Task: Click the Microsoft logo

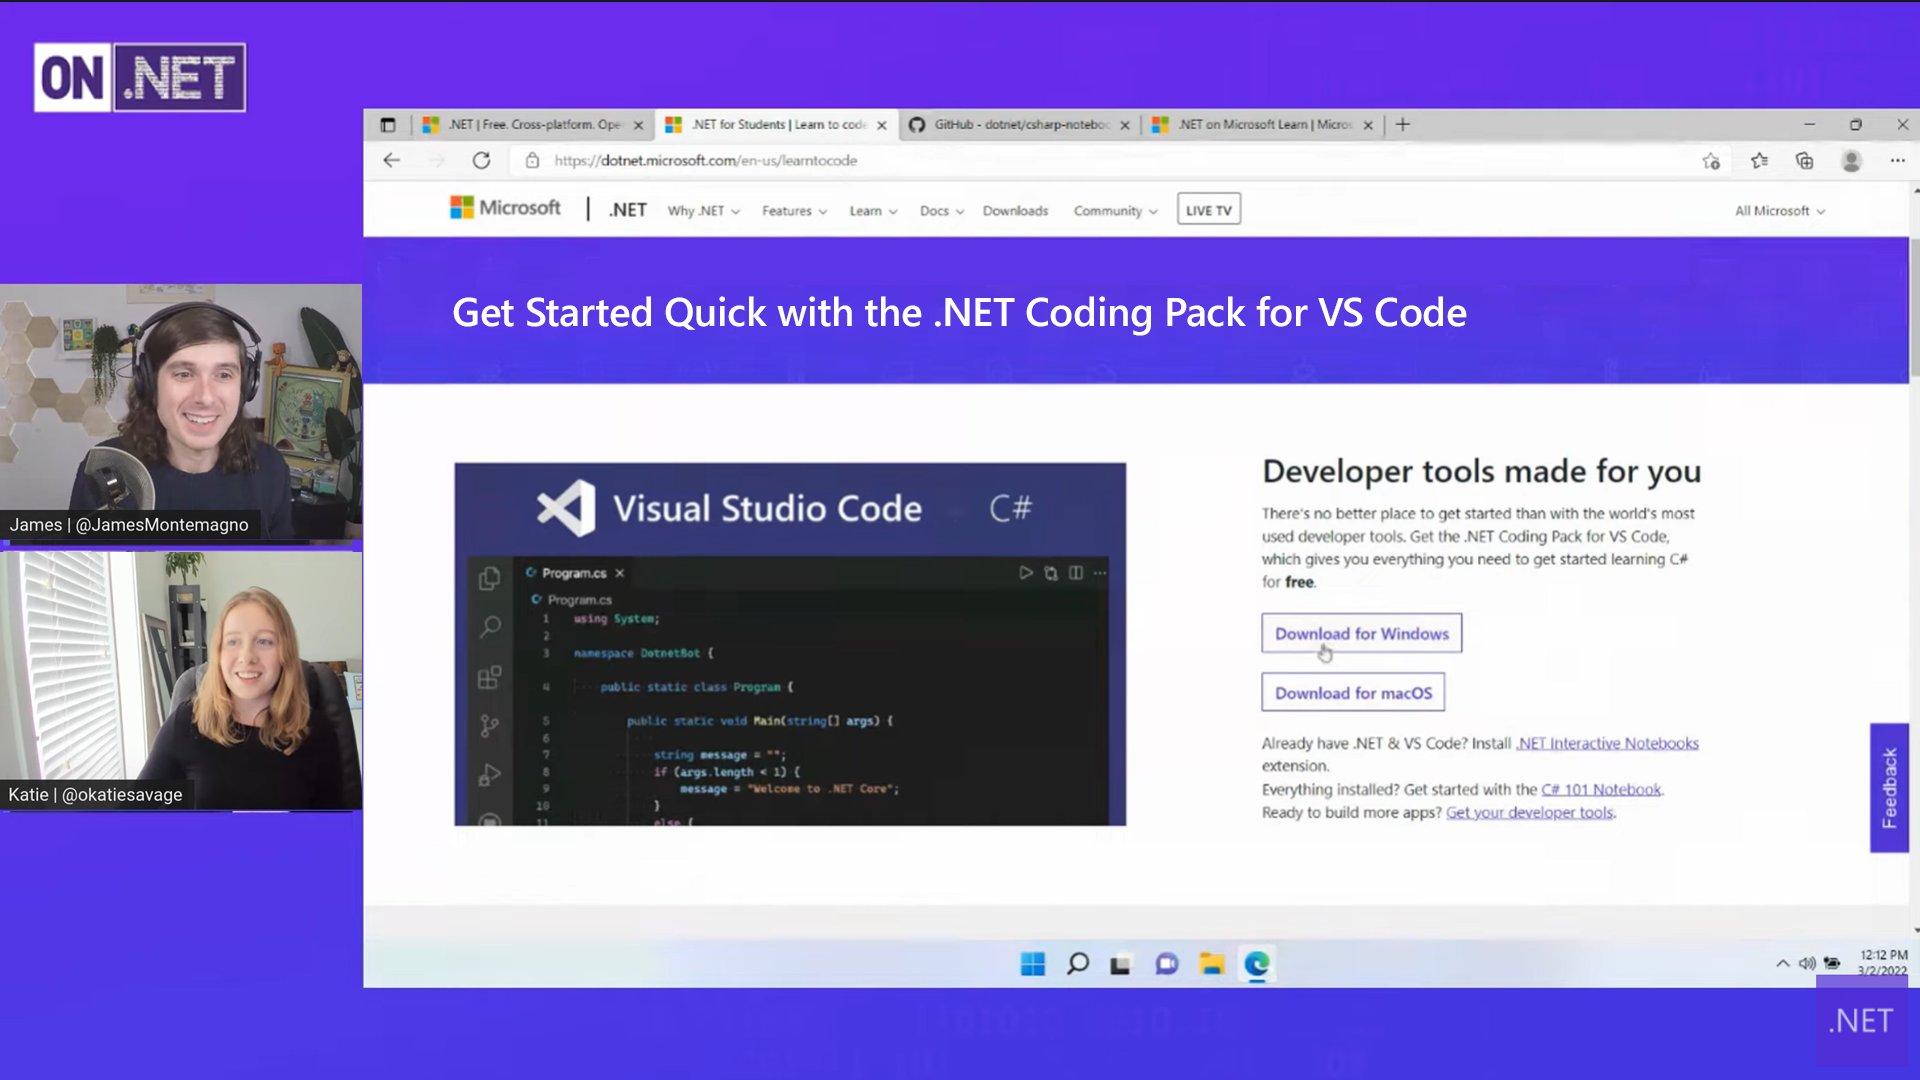Action: (x=505, y=207)
